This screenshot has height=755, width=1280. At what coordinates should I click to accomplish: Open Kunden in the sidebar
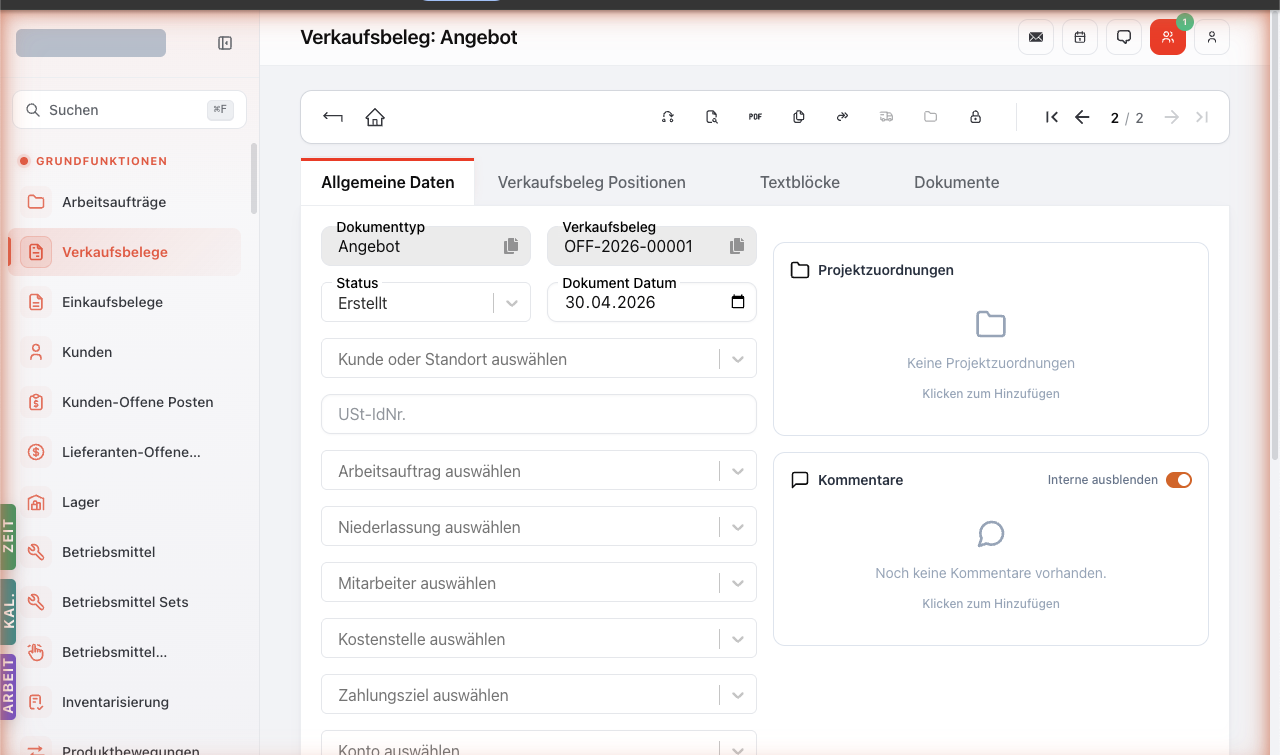coord(124,352)
